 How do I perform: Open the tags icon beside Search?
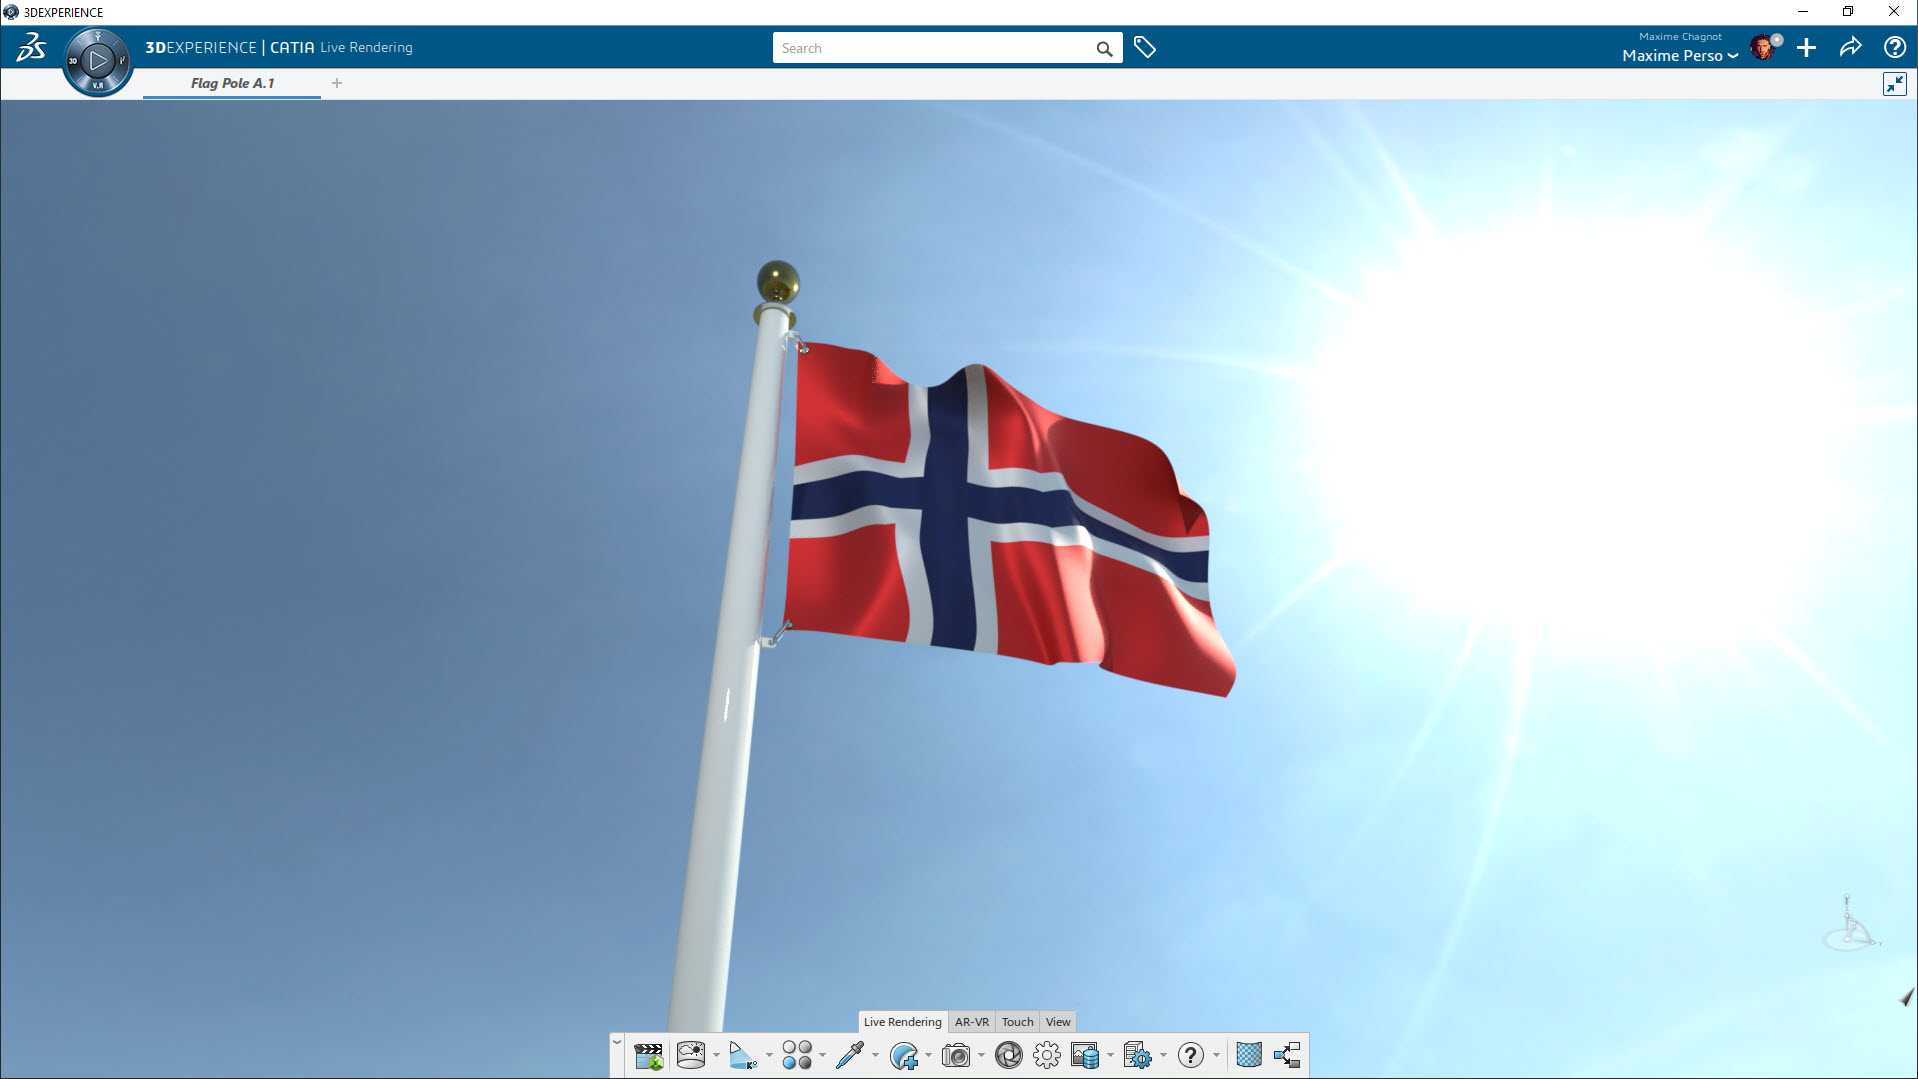[1145, 47]
